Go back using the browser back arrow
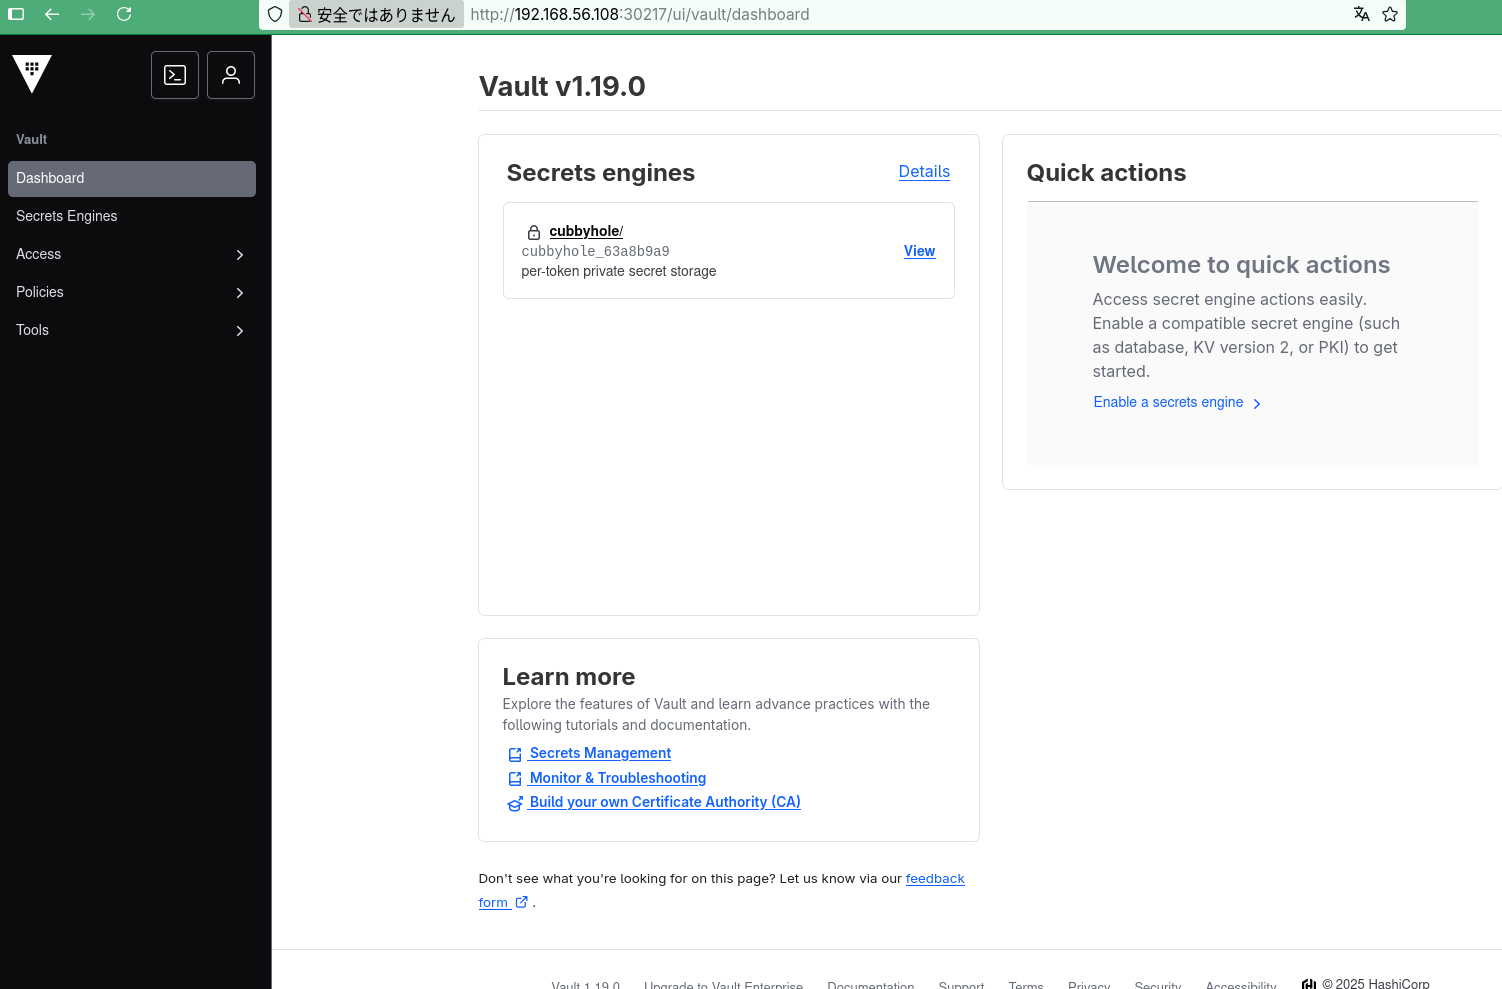The width and height of the screenshot is (1502, 989). pyautogui.click(x=52, y=14)
